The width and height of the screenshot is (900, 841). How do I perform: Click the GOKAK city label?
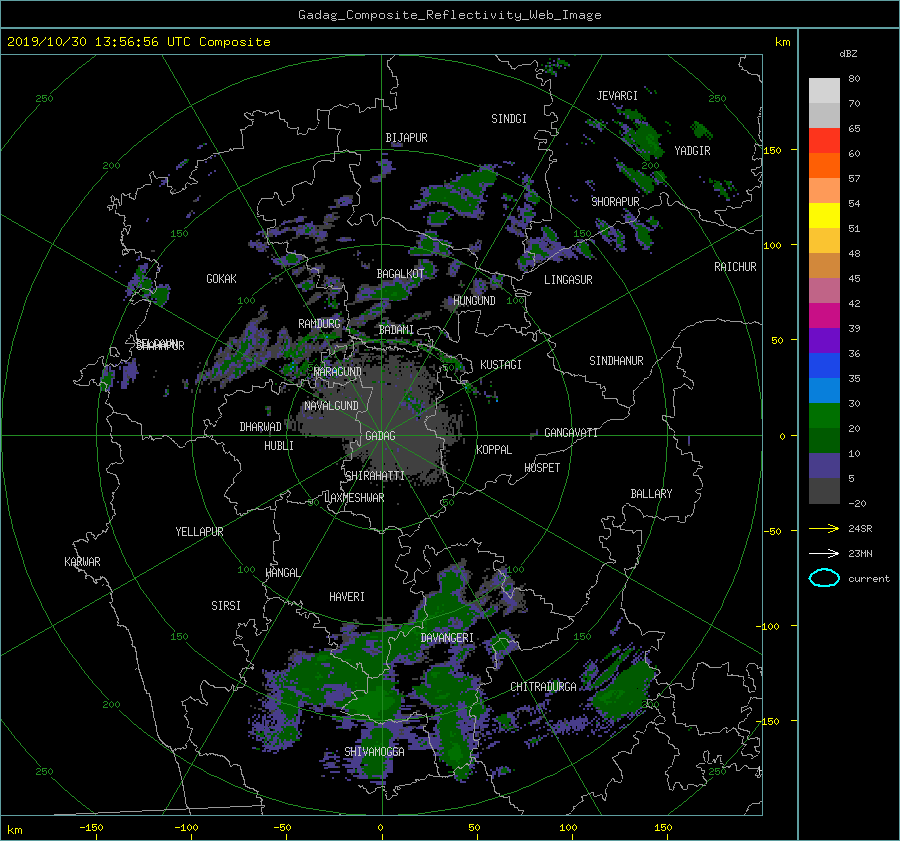(x=222, y=279)
